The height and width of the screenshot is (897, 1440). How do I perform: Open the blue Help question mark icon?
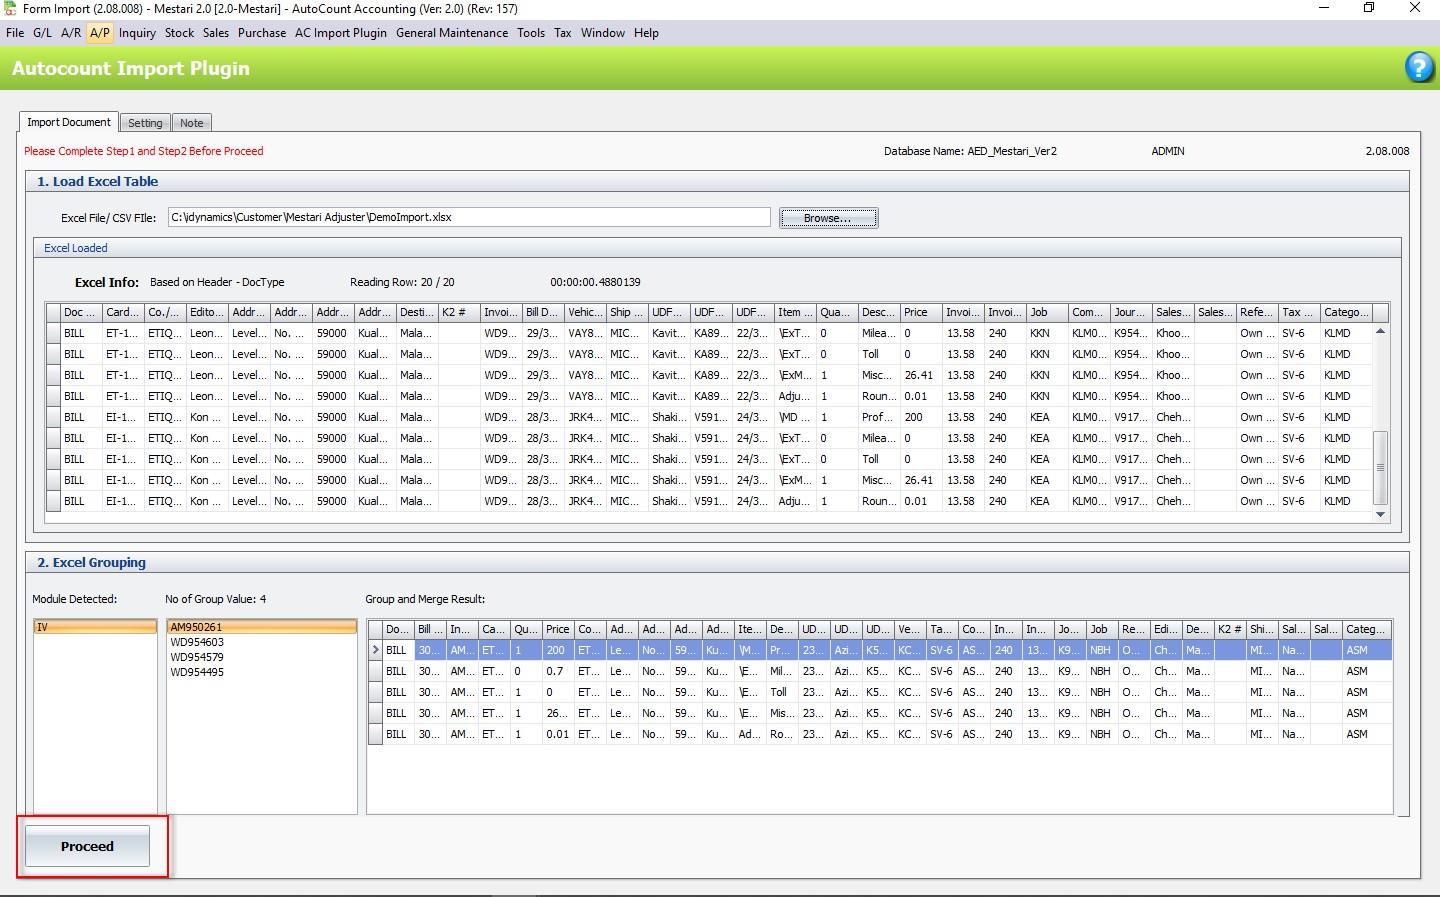click(1419, 68)
